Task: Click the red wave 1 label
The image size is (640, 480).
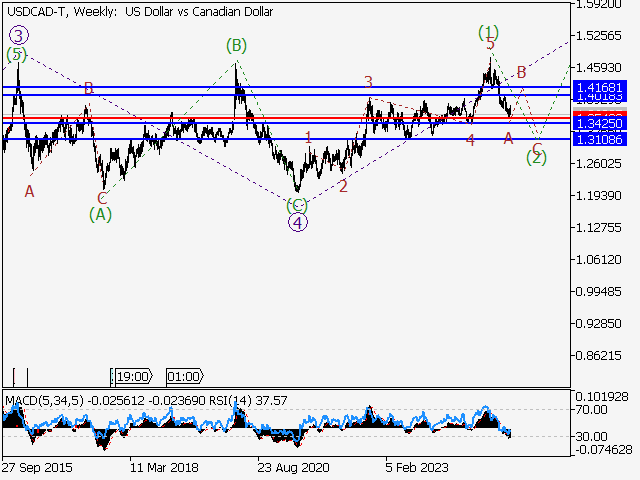Action: coord(309,137)
